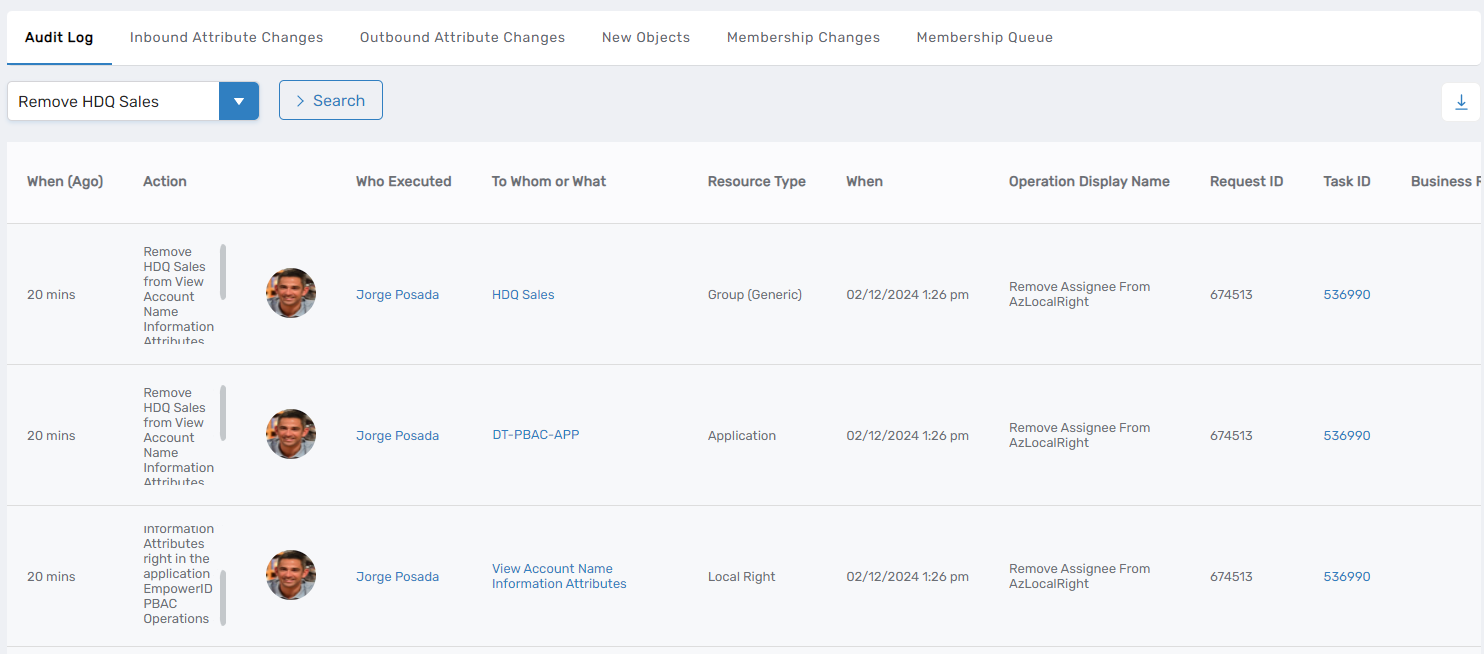Viewport: 1484px width, 654px height.
Task: Open the Outbound Attribute Changes tab
Action: [462, 38]
